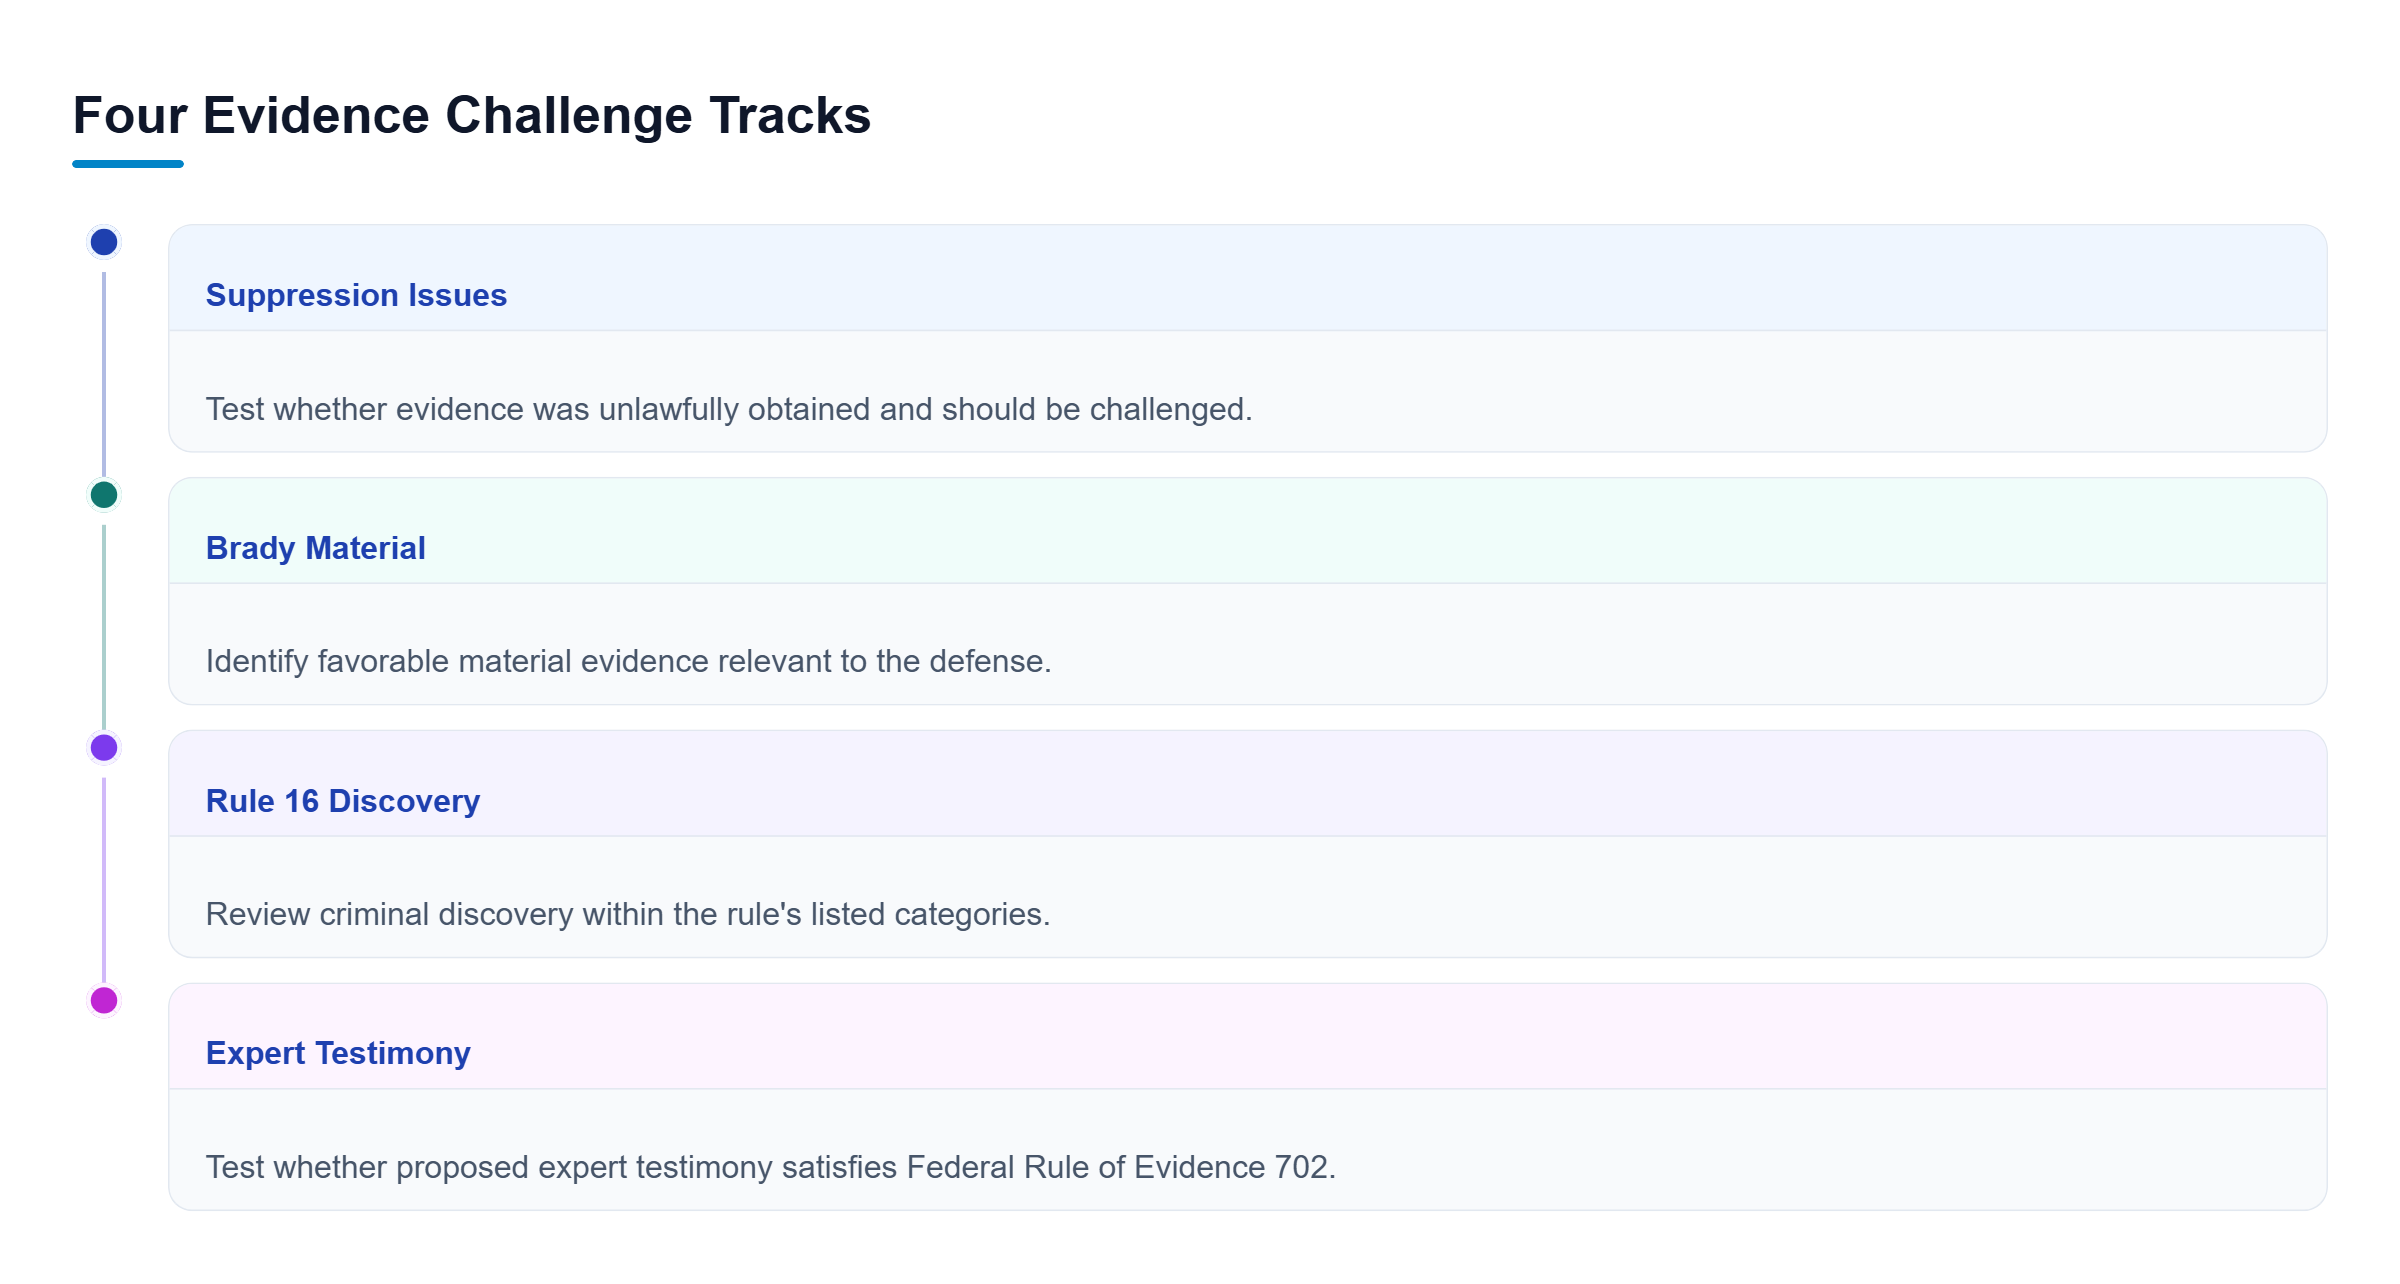
Task: Click the lavender Rule 16 Discovery card header
Action: coord(1248,784)
